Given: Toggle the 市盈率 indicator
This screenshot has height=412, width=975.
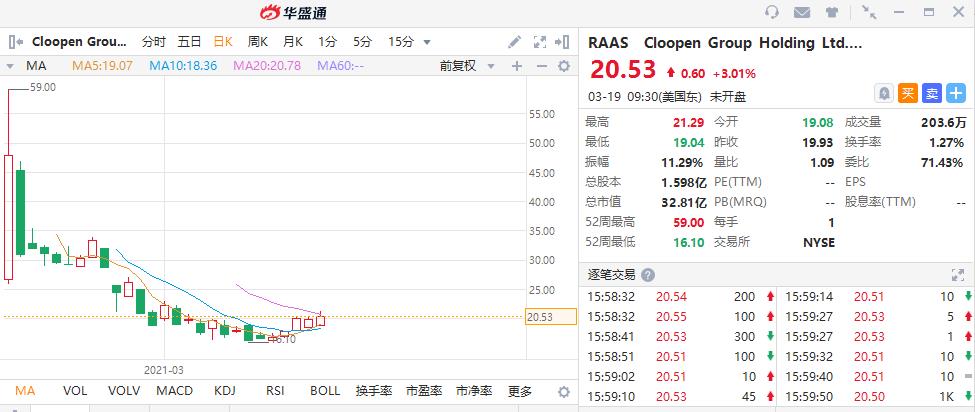Looking at the screenshot, I should click(423, 391).
